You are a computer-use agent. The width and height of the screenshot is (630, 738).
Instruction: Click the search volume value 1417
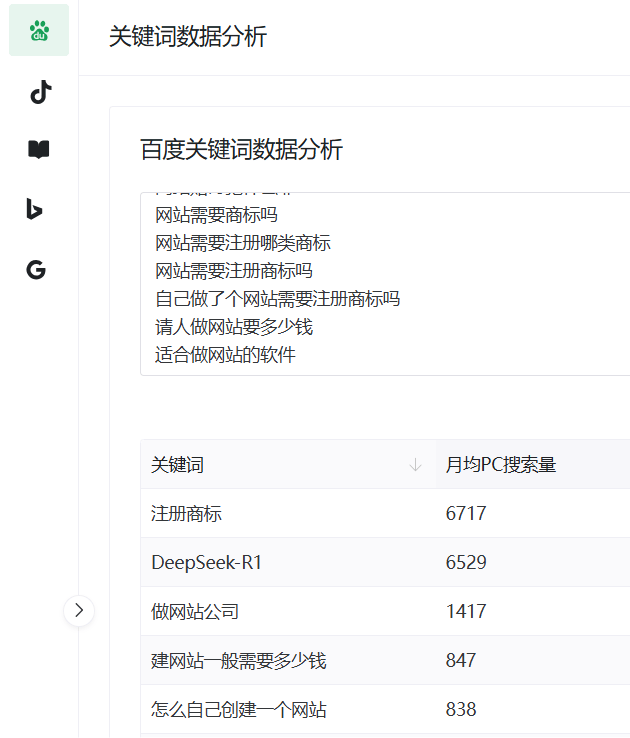(466, 611)
